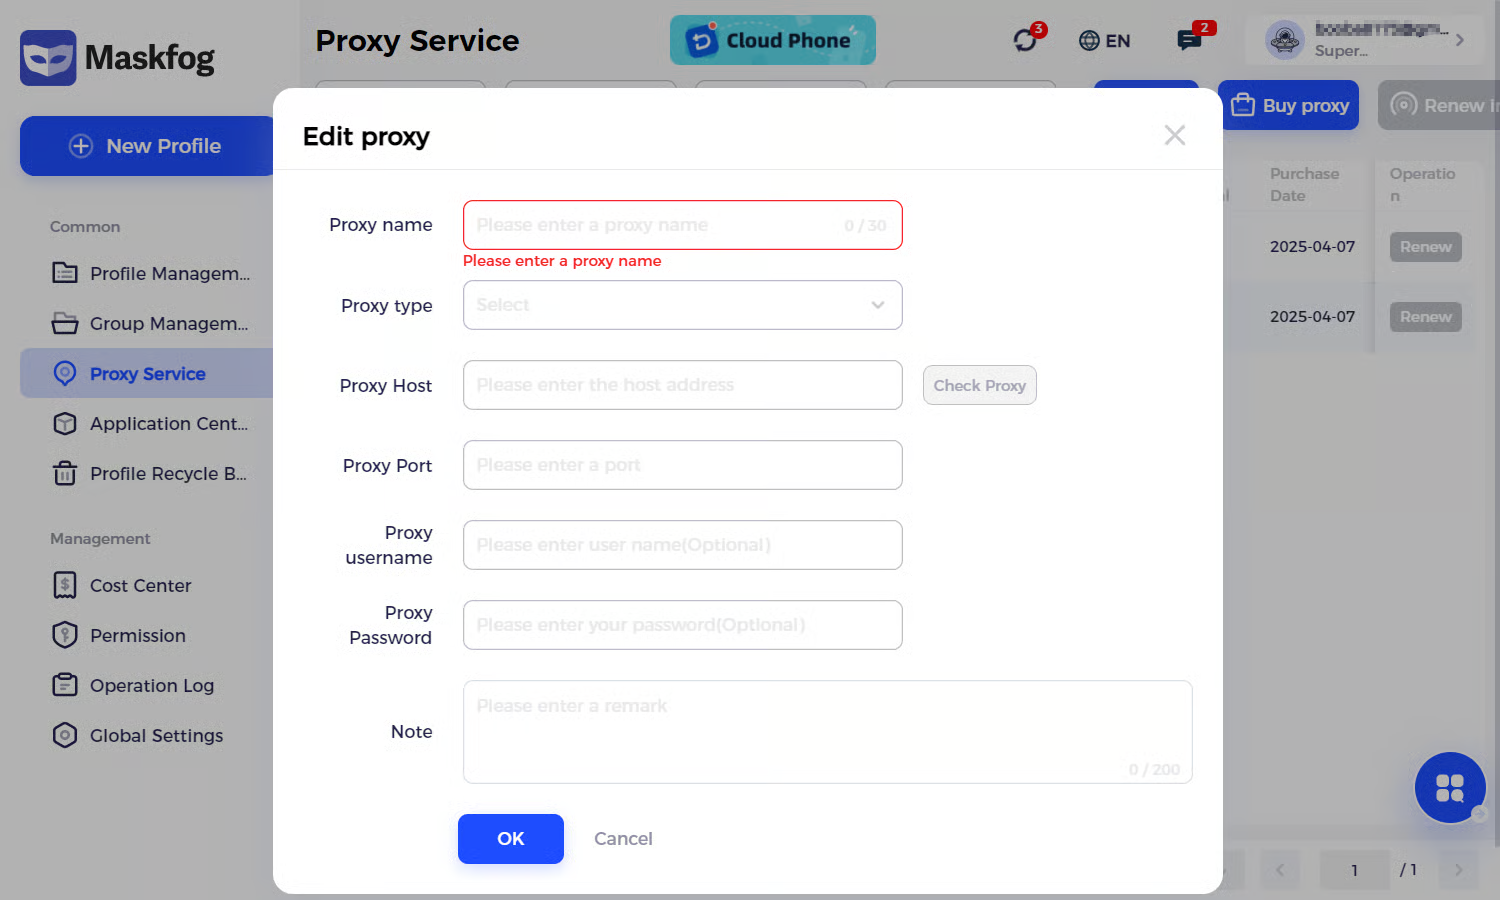Image resolution: width=1500 pixels, height=900 pixels.
Task: Open the floating apps grid button
Action: point(1450,788)
